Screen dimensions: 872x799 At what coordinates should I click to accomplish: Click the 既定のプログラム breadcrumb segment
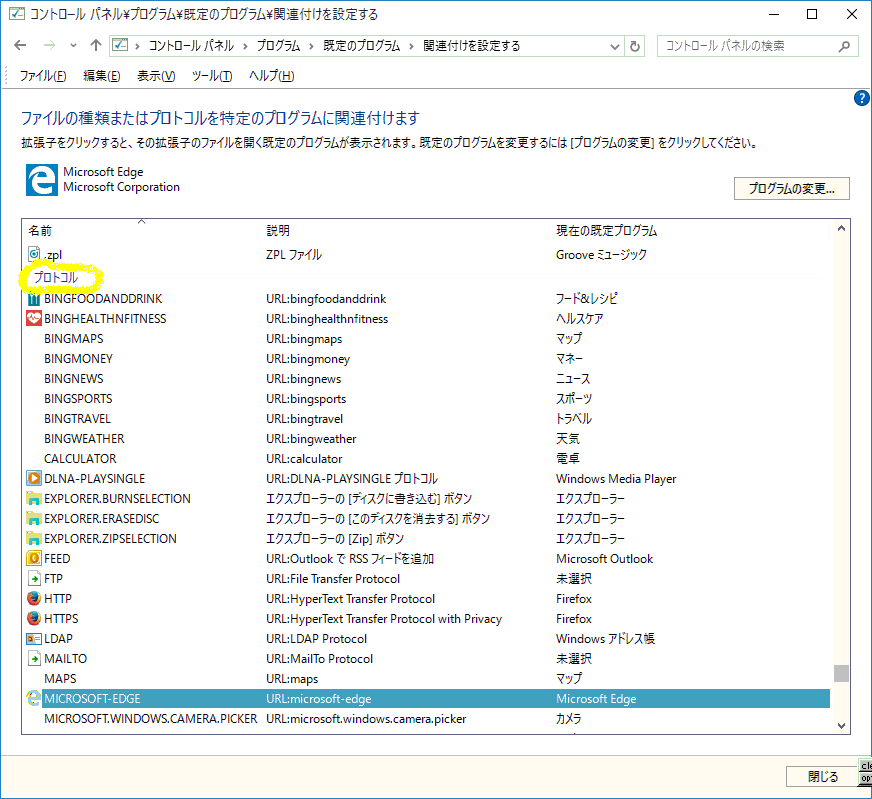[361, 46]
